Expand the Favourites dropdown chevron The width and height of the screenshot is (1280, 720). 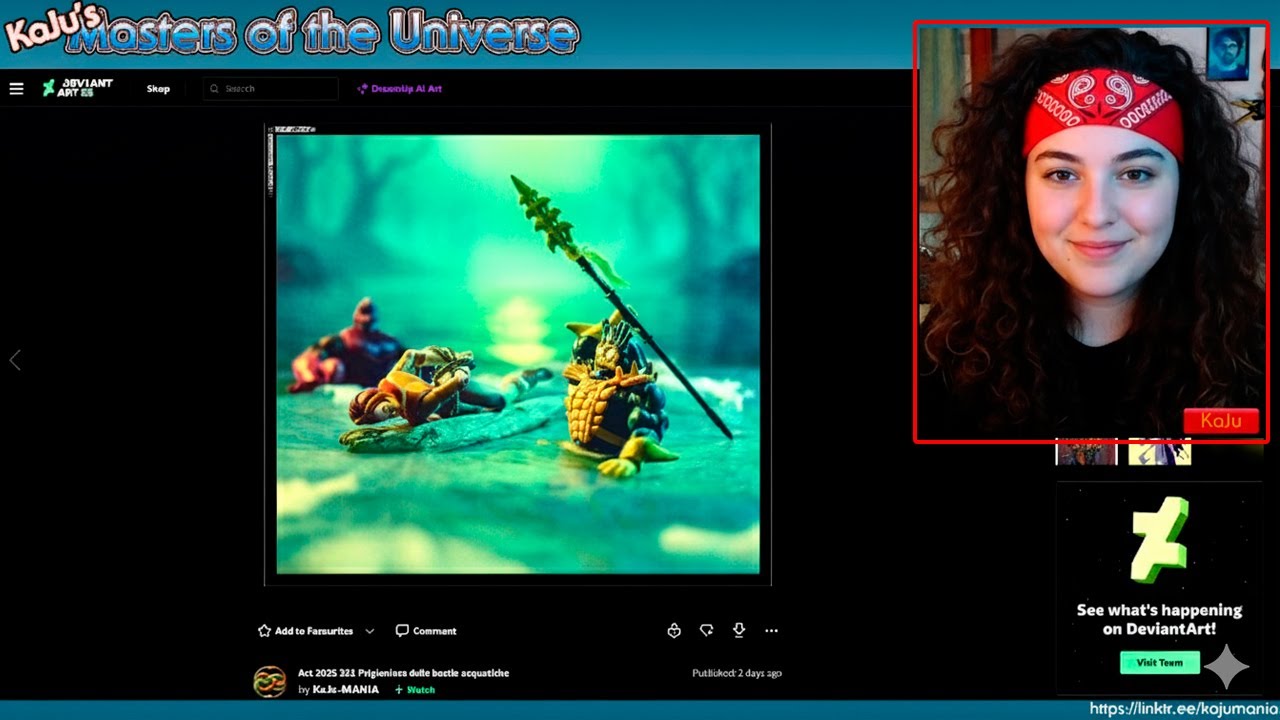(370, 631)
